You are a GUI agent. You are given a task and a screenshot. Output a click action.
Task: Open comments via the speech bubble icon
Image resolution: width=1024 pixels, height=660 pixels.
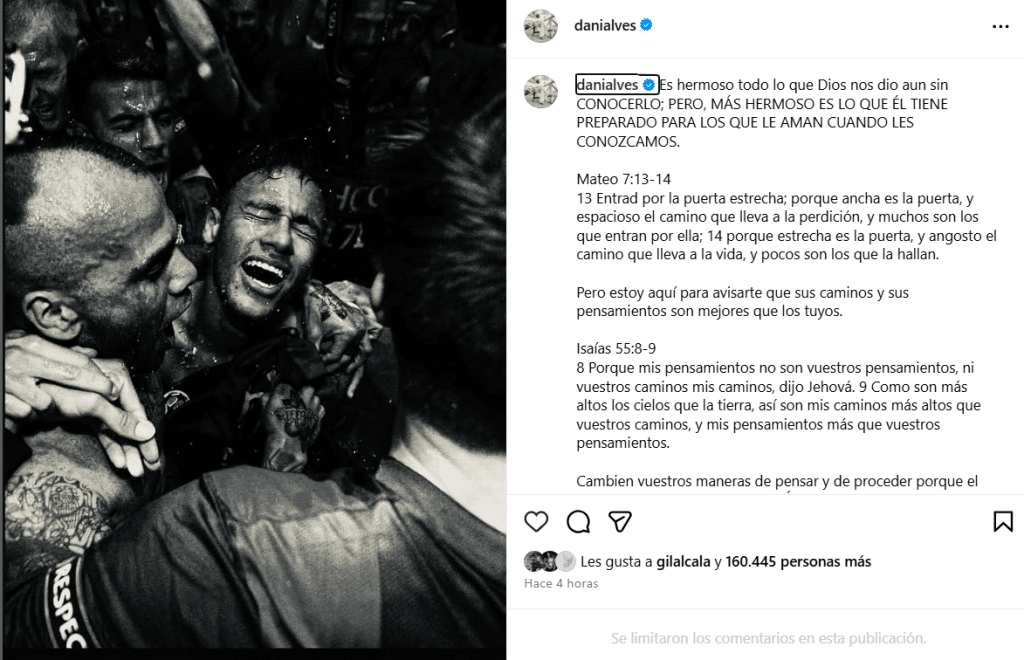[578, 522]
